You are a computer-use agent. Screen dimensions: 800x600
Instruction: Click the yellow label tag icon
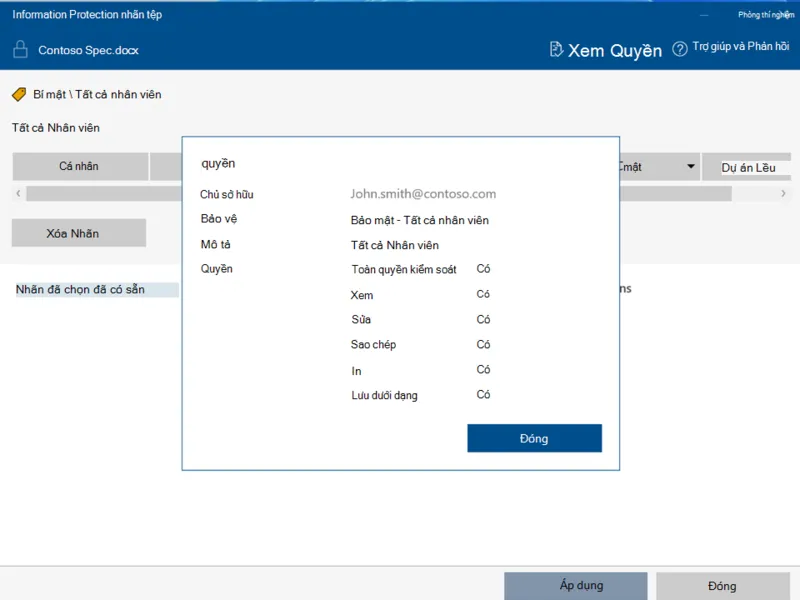coord(19,94)
